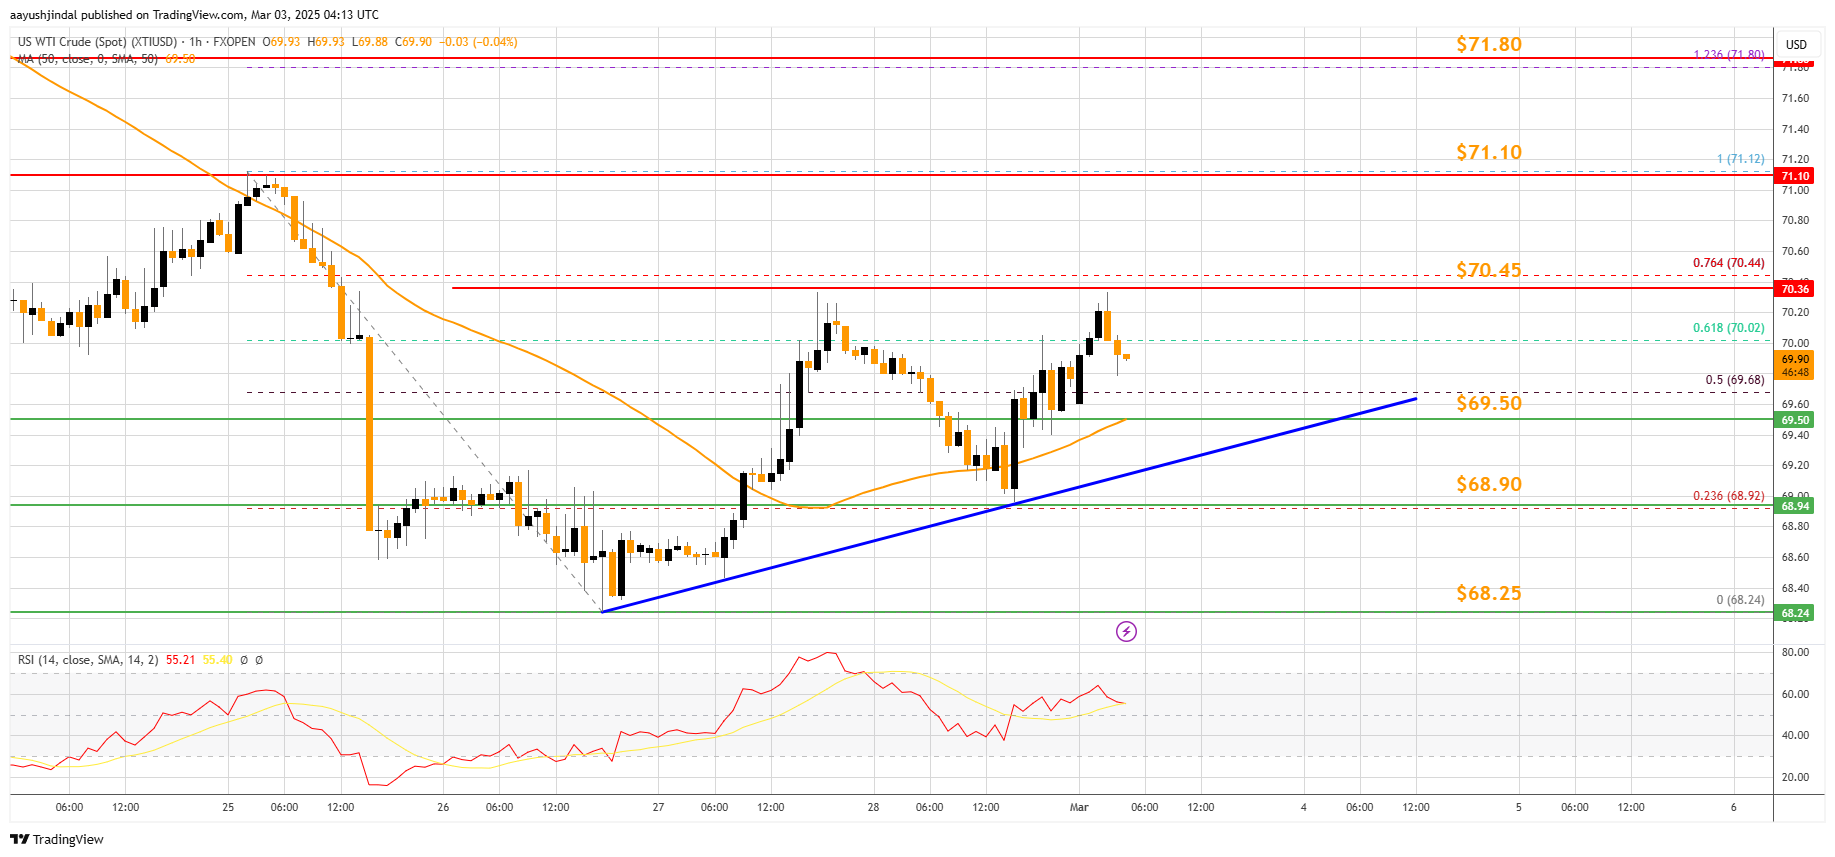The image size is (1835, 857).
Task: Click the red RSI value 55.21
Action: point(181,660)
